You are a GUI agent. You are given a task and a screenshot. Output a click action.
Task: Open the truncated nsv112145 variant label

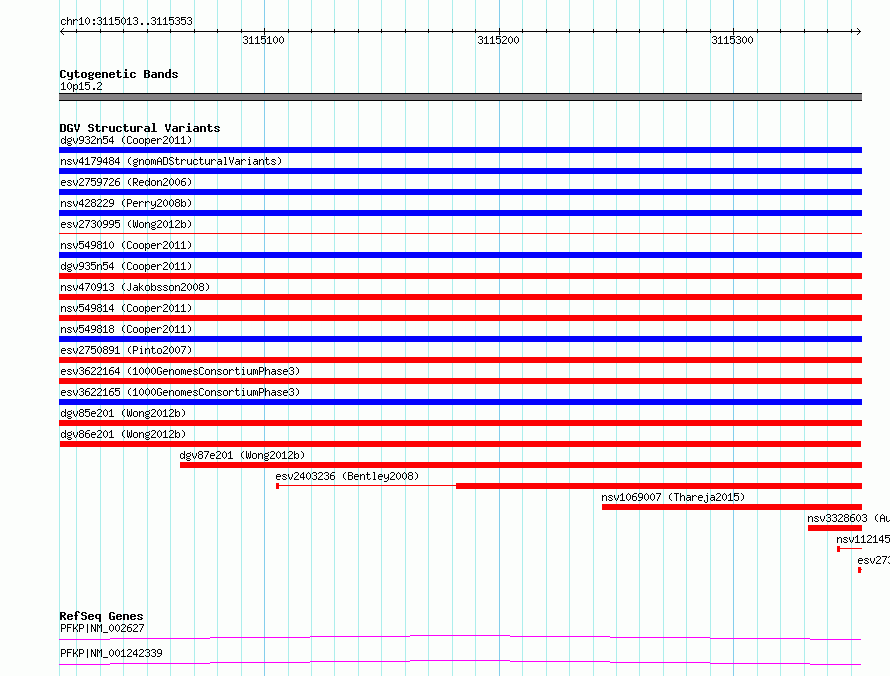click(x=863, y=539)
